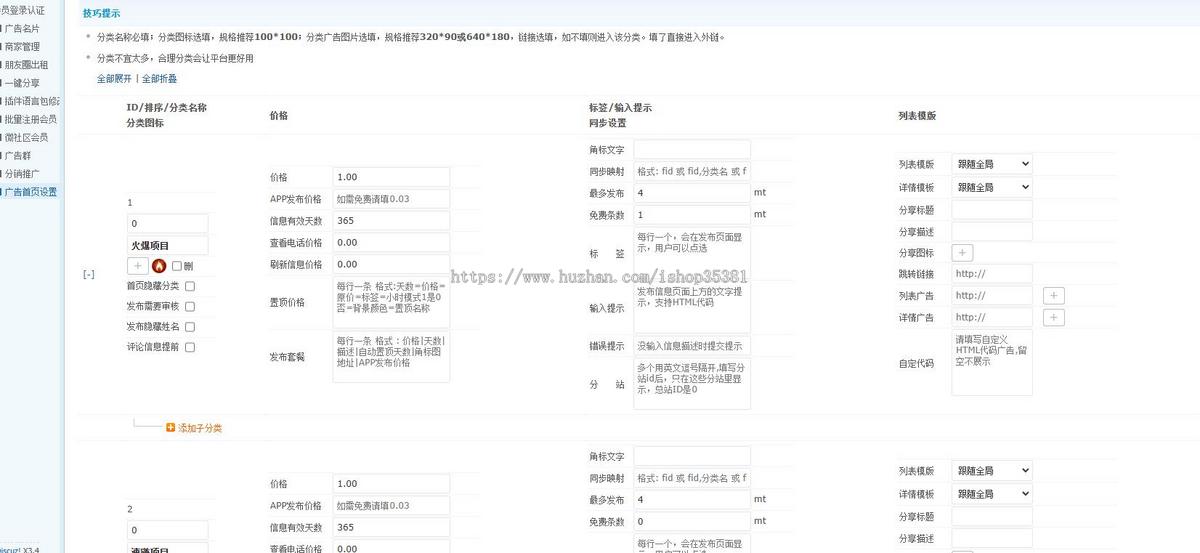Focus the sort order field above 火爆项目
The width and height of the screenshot is (1200, 553).
point(168,224)
